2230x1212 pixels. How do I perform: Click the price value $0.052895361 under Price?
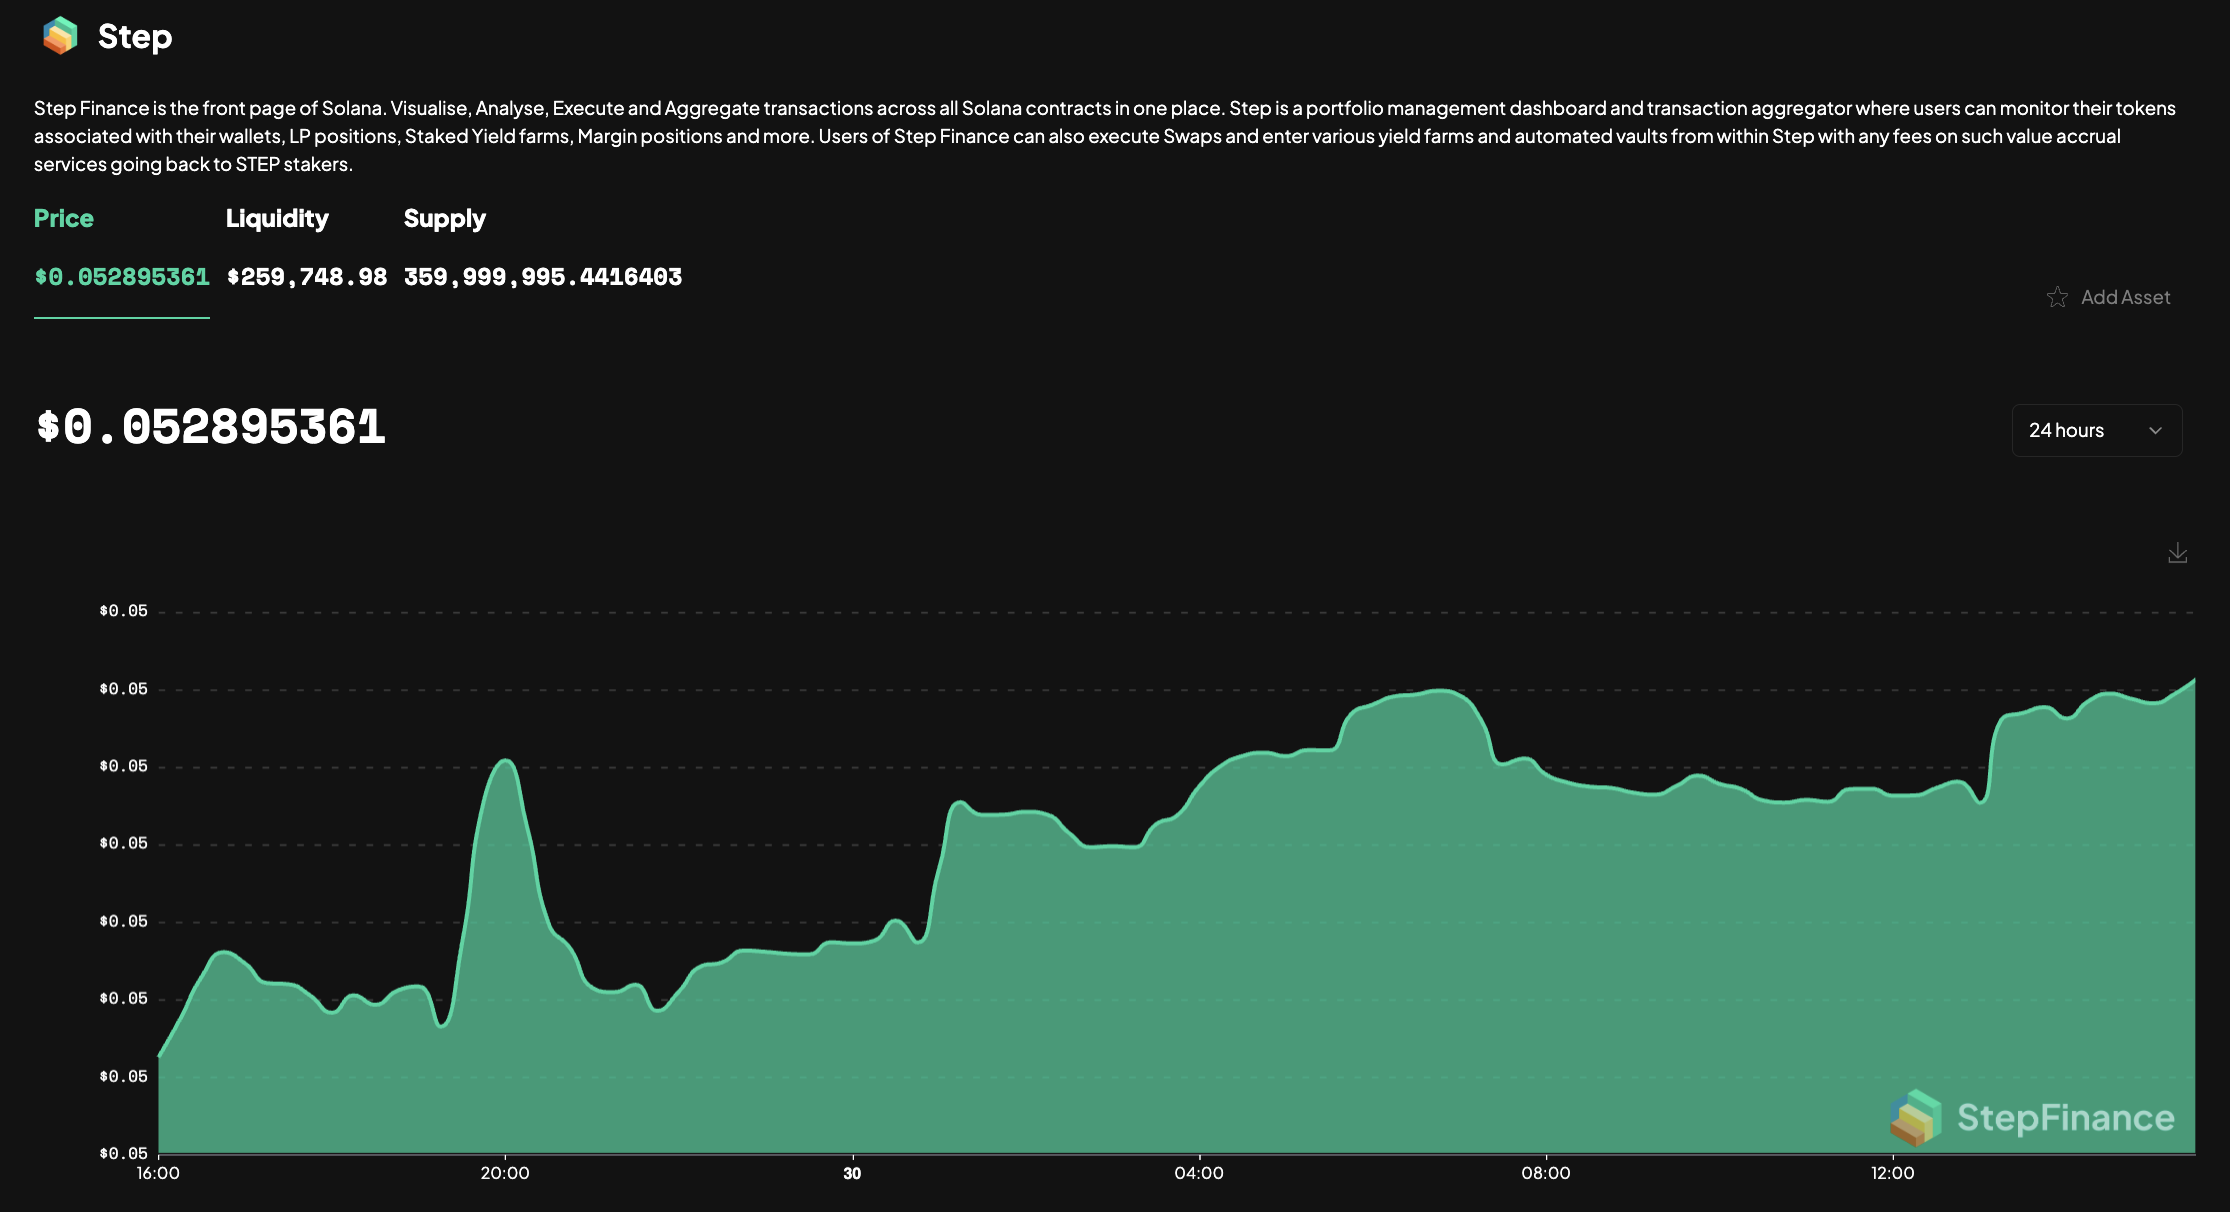[121, 277]
